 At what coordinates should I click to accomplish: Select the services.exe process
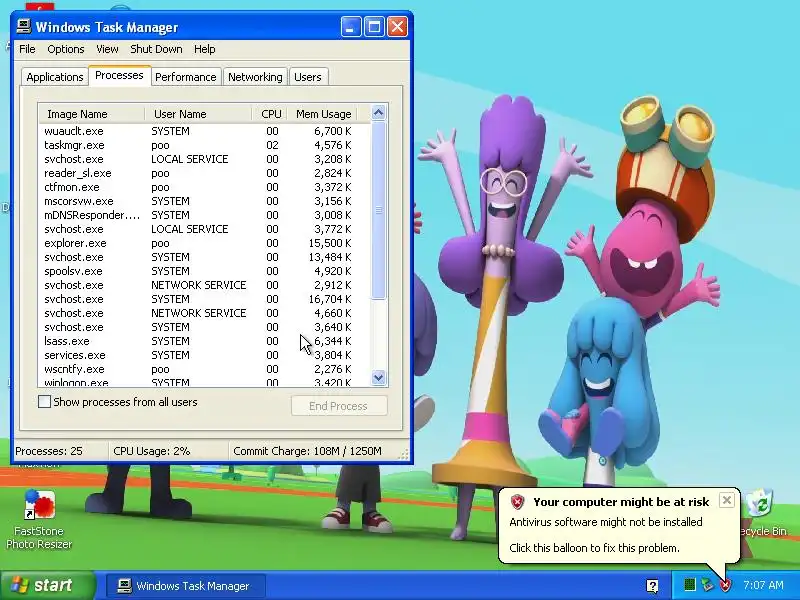tap(204, 355)
